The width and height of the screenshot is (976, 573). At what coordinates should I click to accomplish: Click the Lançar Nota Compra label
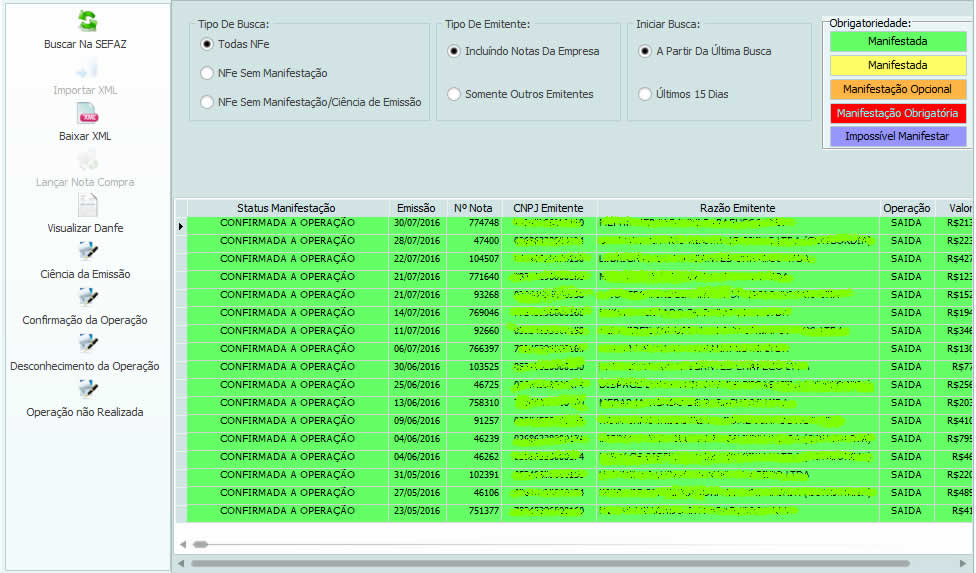tap(85, 182)
